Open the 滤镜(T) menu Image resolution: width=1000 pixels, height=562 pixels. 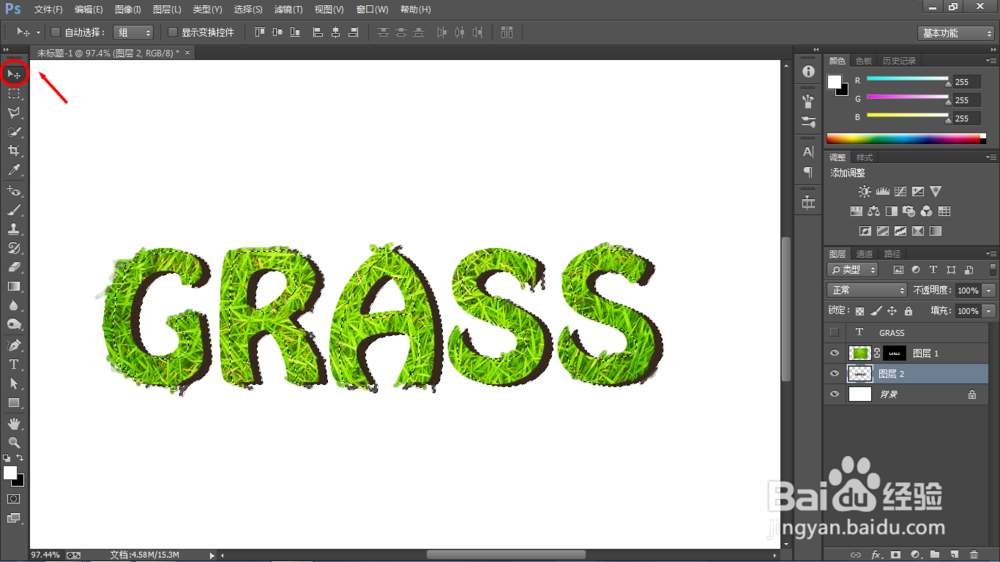(x=288, y=10)
